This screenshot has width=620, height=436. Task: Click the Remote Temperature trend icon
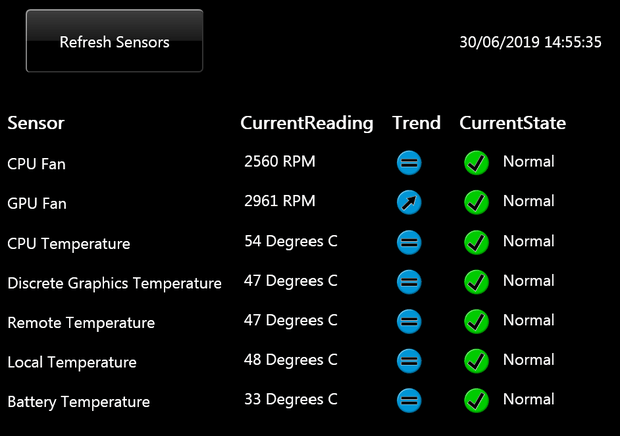point(409,321)
